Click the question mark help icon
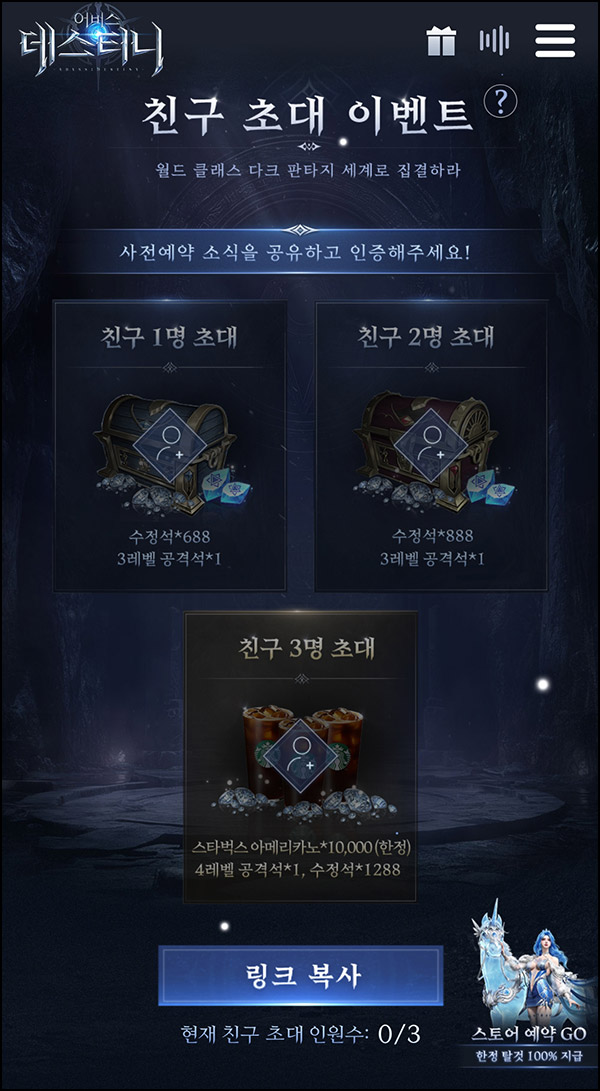 pyautogui.click(x=500, y=102)
